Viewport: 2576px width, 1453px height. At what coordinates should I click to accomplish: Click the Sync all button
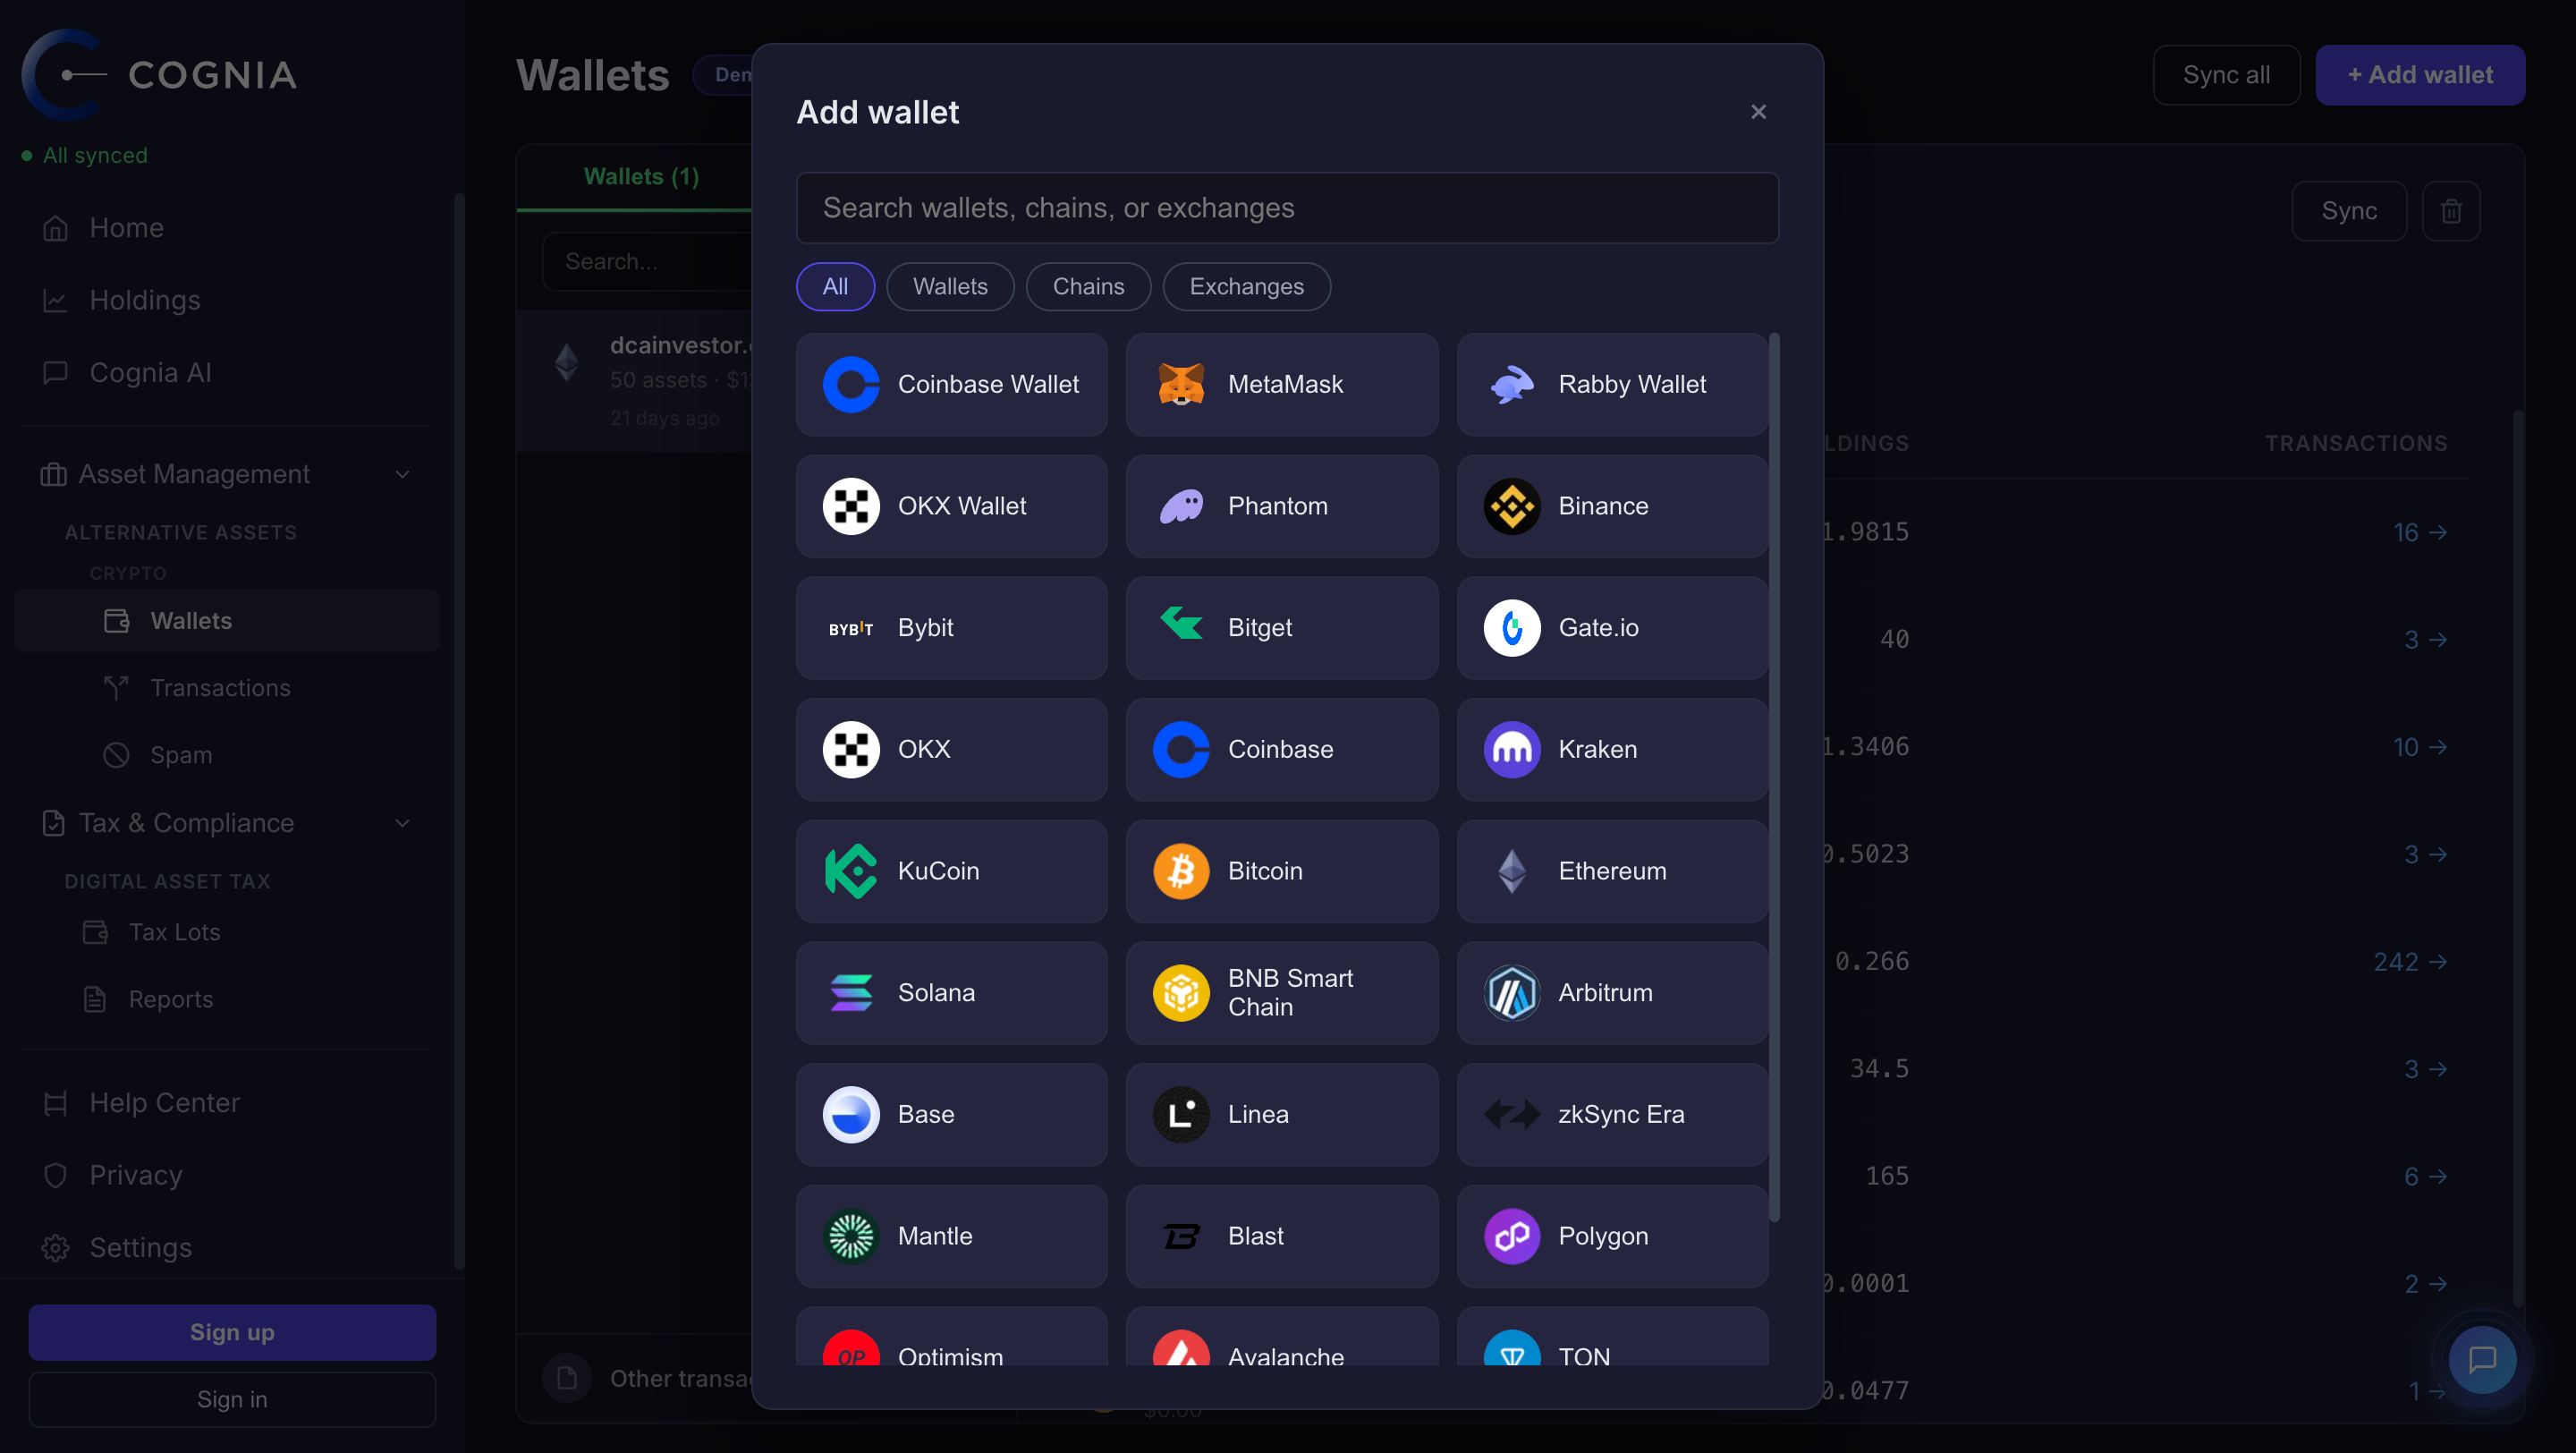click(x=2226, y=75)
